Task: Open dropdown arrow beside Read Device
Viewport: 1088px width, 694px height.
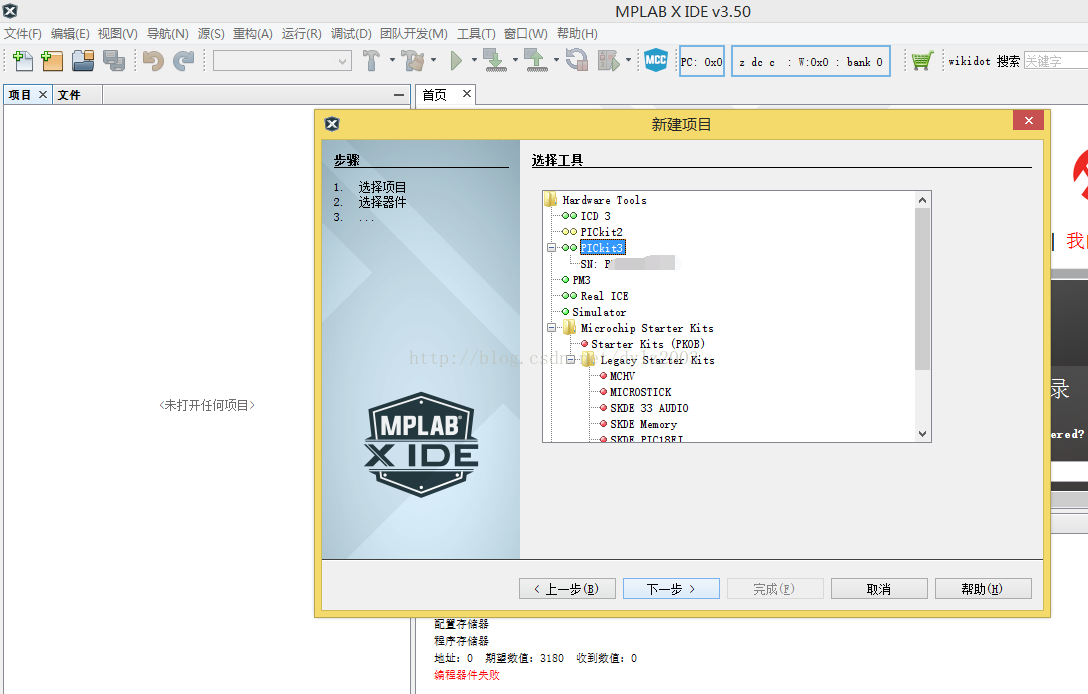Action: (556, 60)
